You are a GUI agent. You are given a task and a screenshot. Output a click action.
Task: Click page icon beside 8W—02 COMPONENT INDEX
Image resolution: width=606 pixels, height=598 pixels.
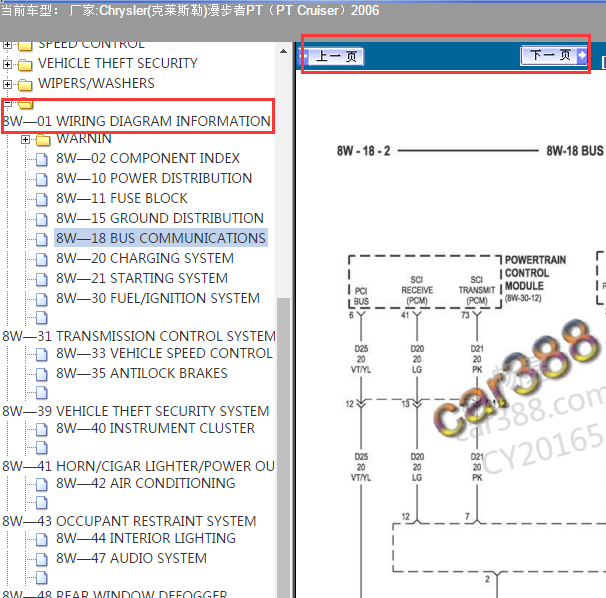point(42,159)
